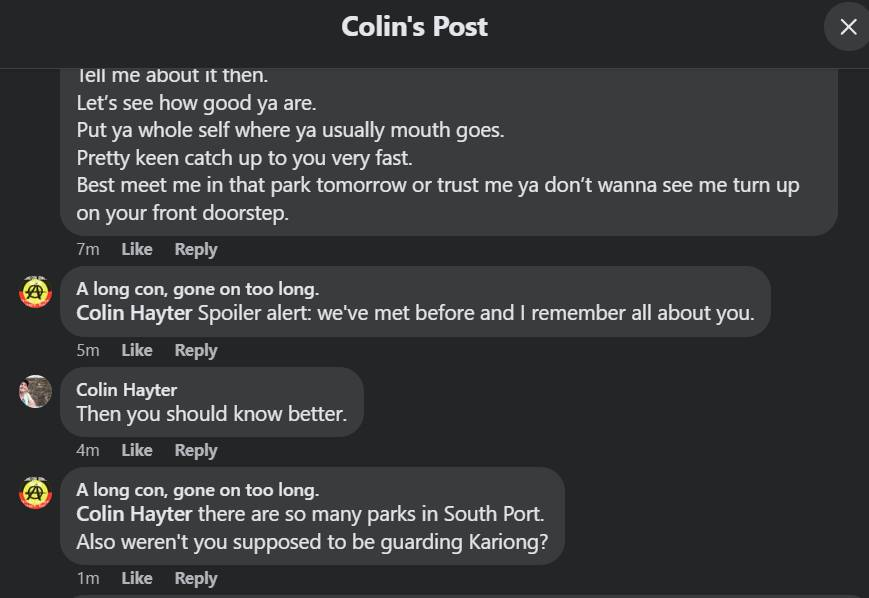The width and height of the screenshot is (869, 598).
Task: Close the Colin's Post dialog
Action: point(848,27)
